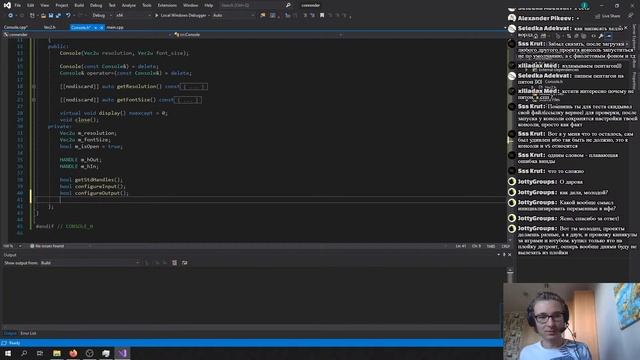
Task: Open the Build menu
Action: pyautogui.click(x=79, y=5)
